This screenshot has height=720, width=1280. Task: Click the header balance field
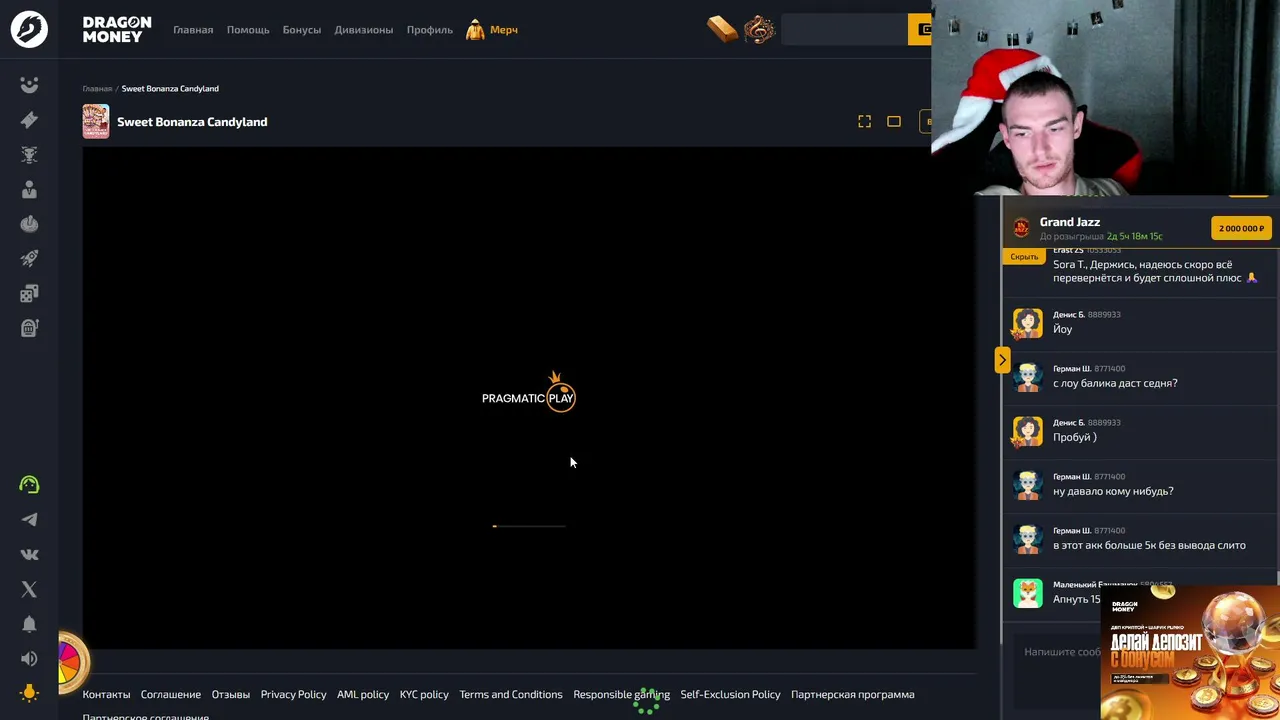click(x=844, y=29)
